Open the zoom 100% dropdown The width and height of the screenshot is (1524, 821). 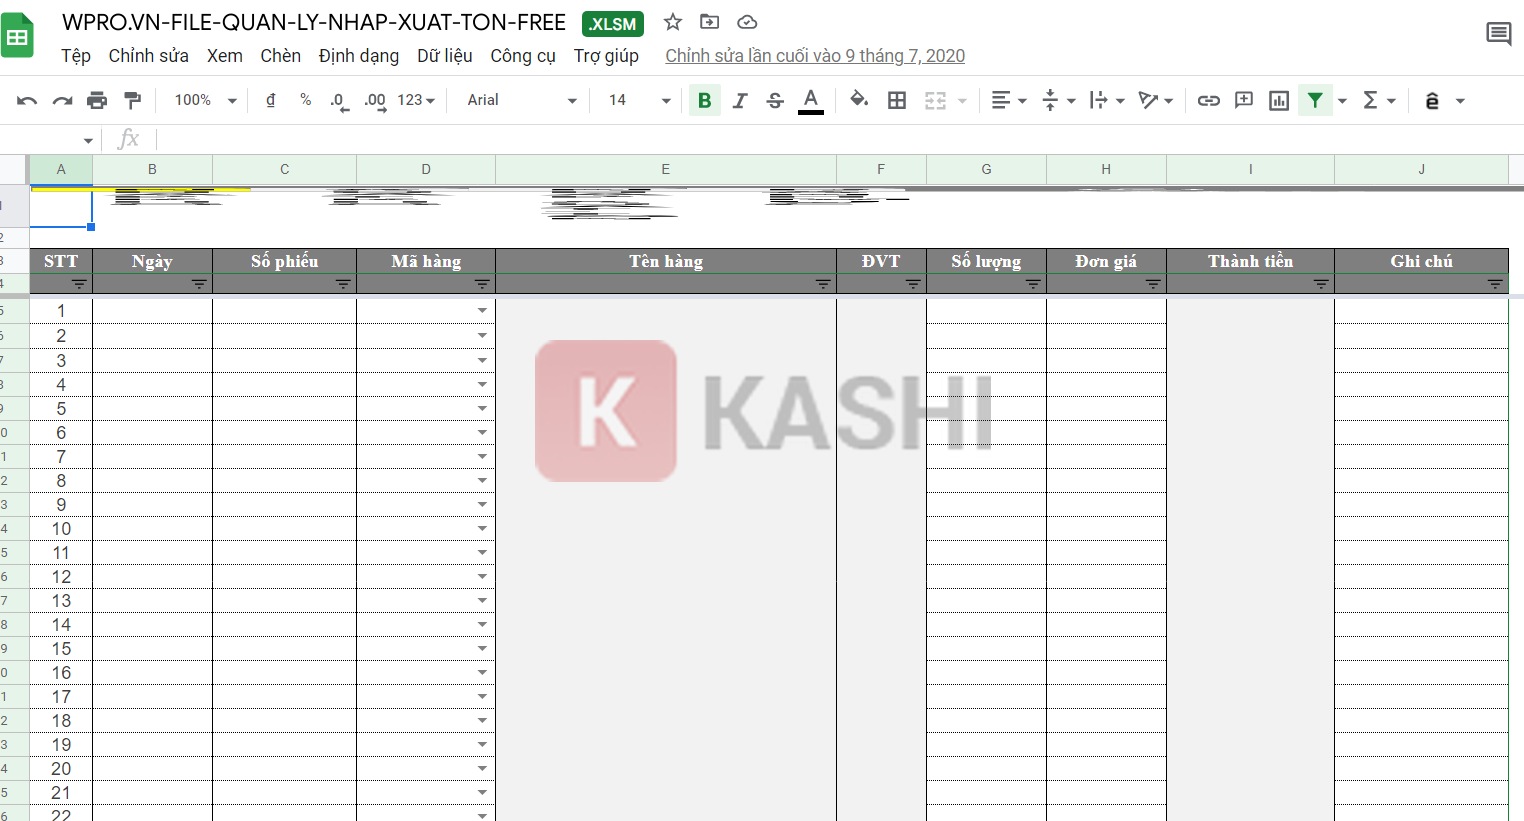coord(205,100)
